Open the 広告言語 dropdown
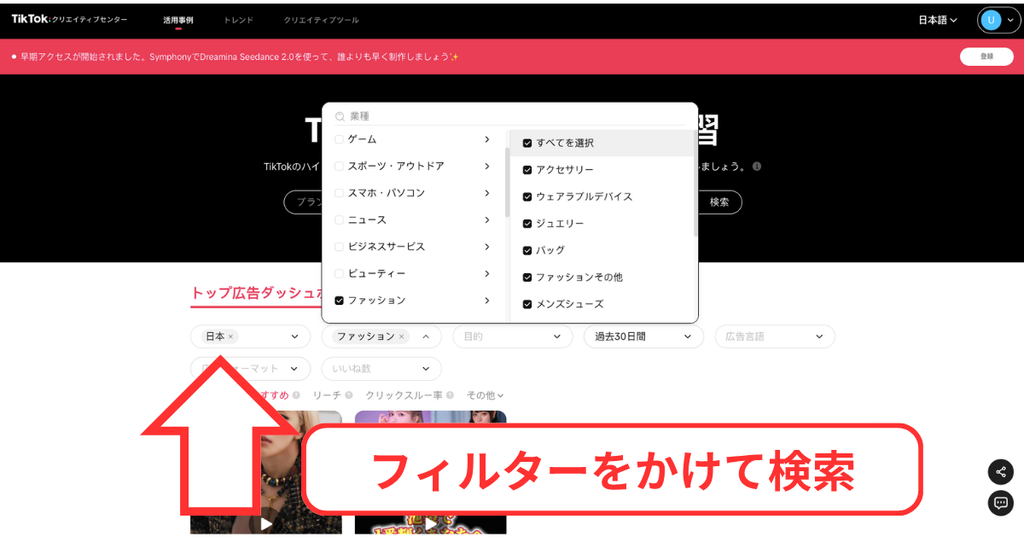 tap(775, 336)
